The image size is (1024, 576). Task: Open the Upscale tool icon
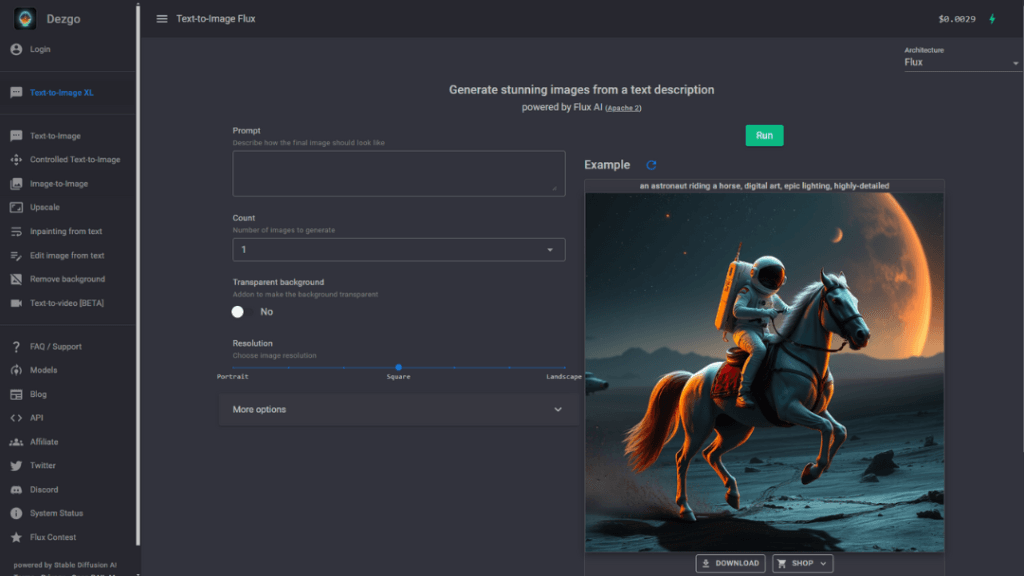click(16, 207)
